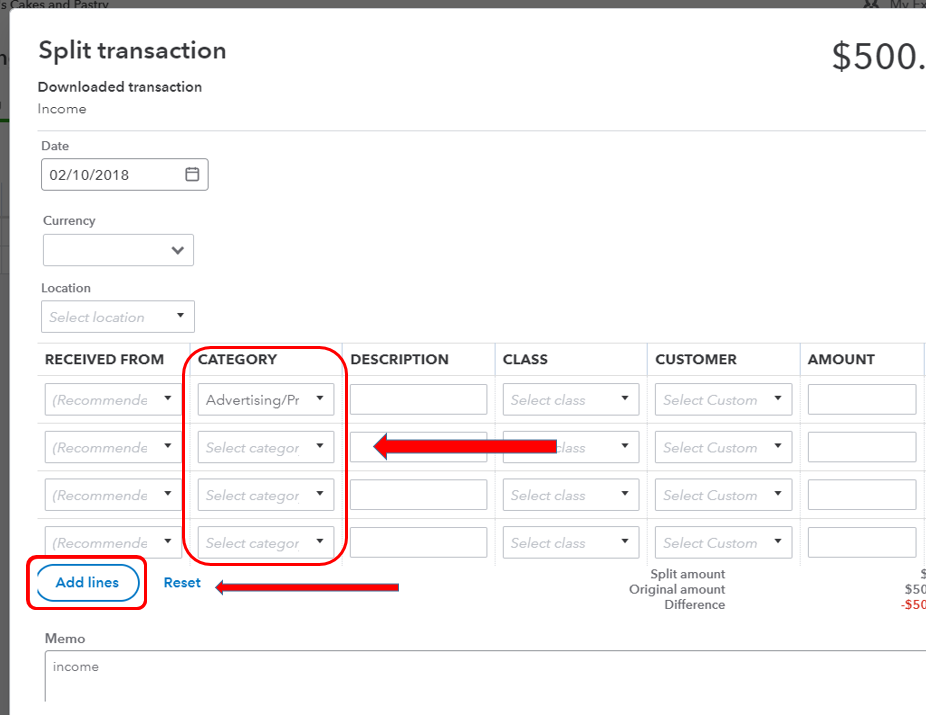This screenshot has width=926, height=715.
Task: Click Amount field in fourth row
Action: tap(862, 543)
